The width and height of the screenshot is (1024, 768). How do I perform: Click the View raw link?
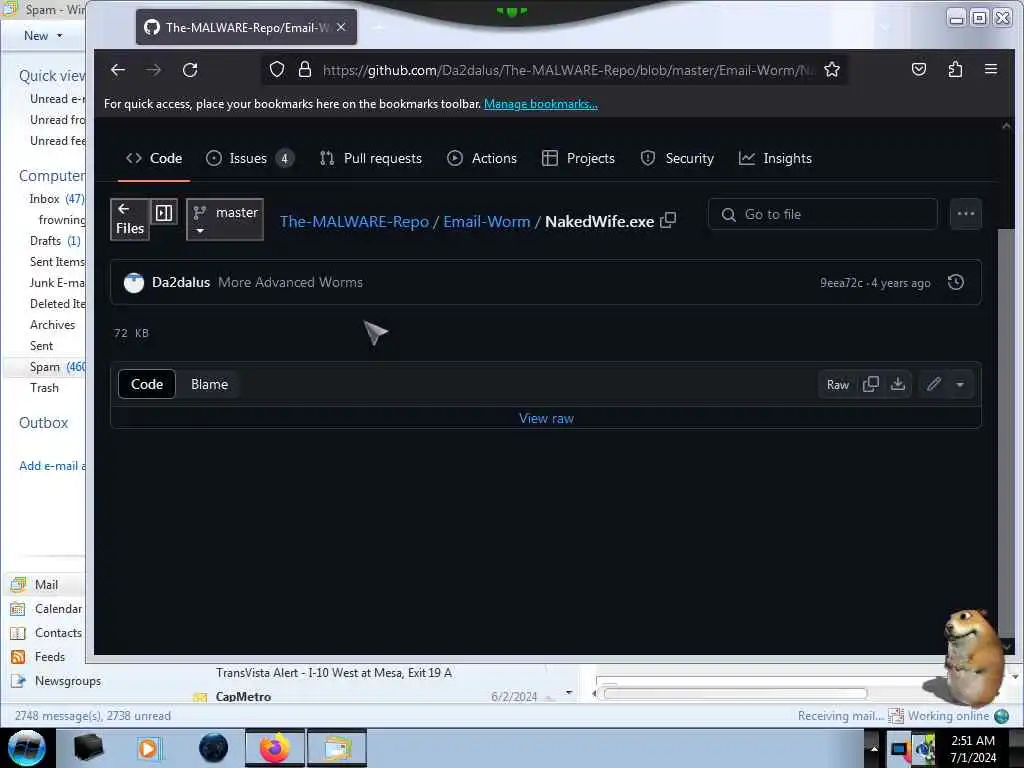(546, 419)
